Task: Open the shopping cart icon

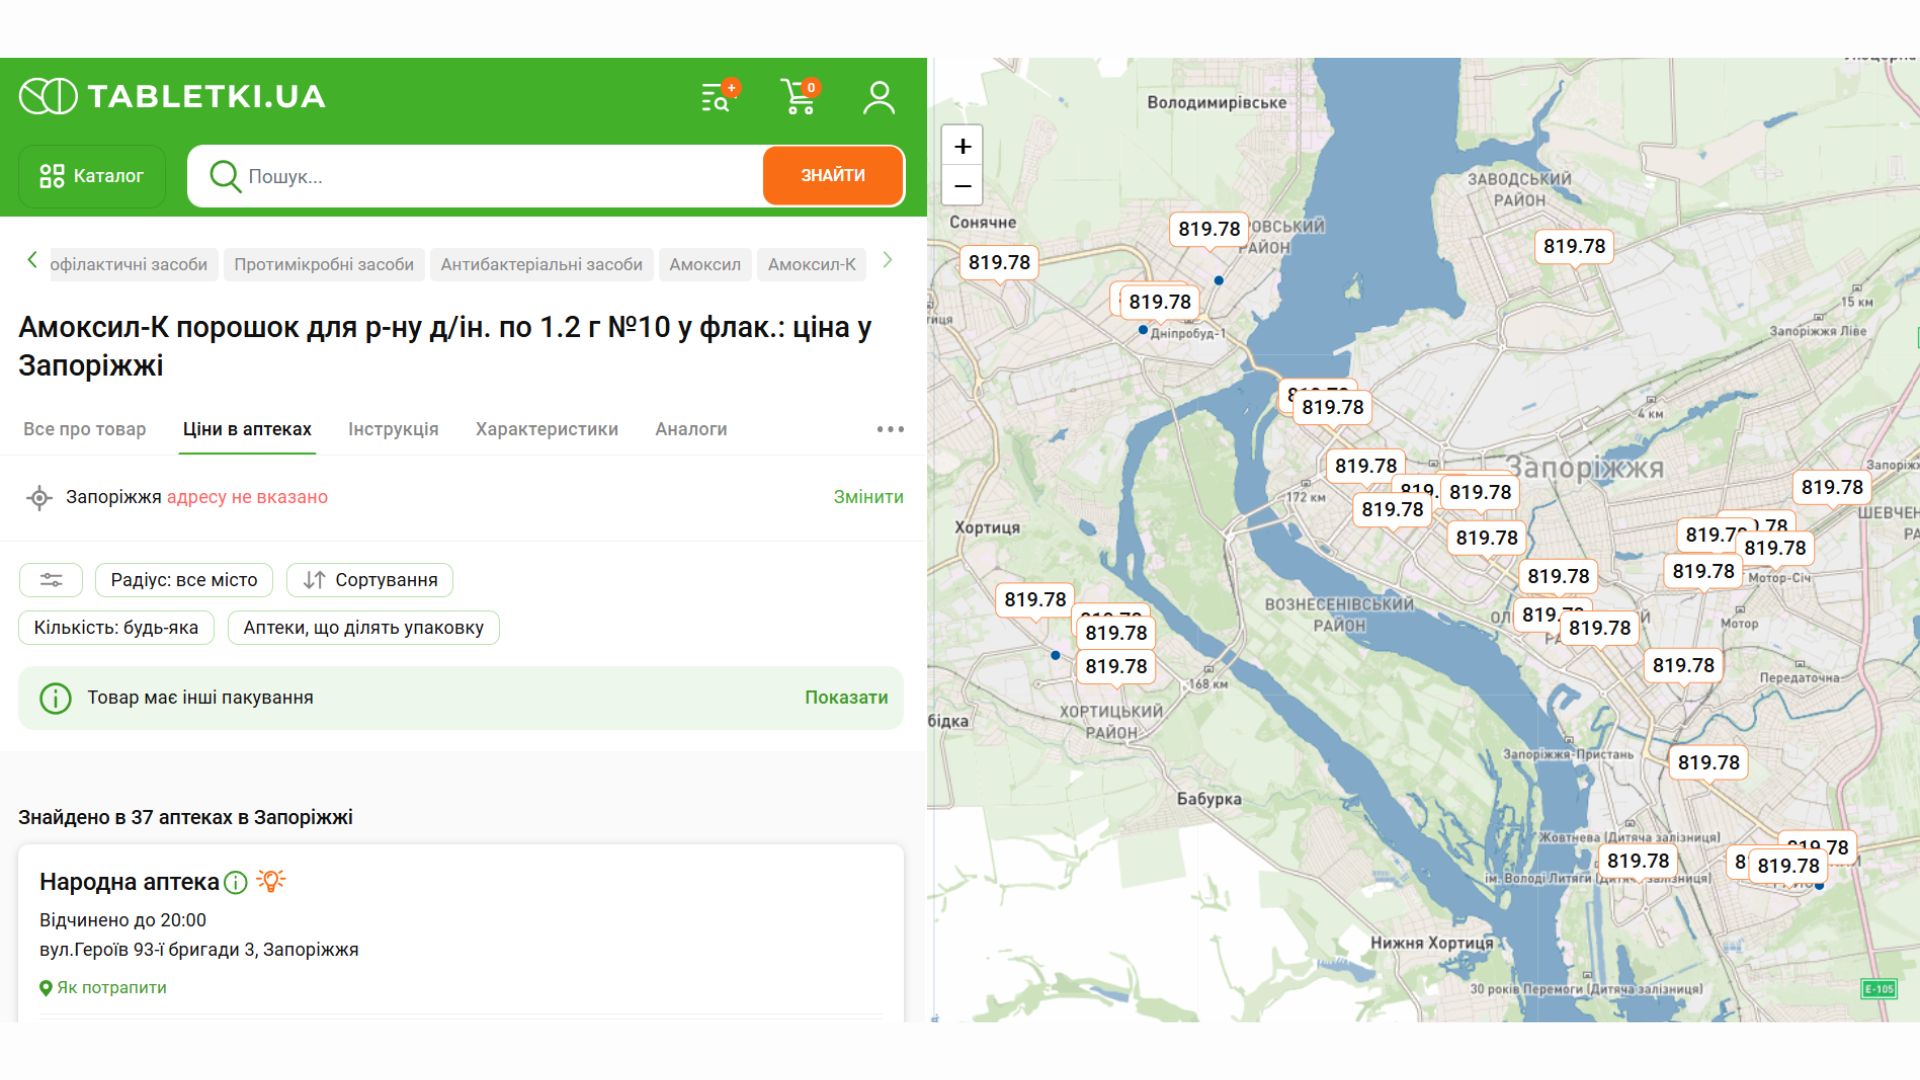Action: click(798, 97)
